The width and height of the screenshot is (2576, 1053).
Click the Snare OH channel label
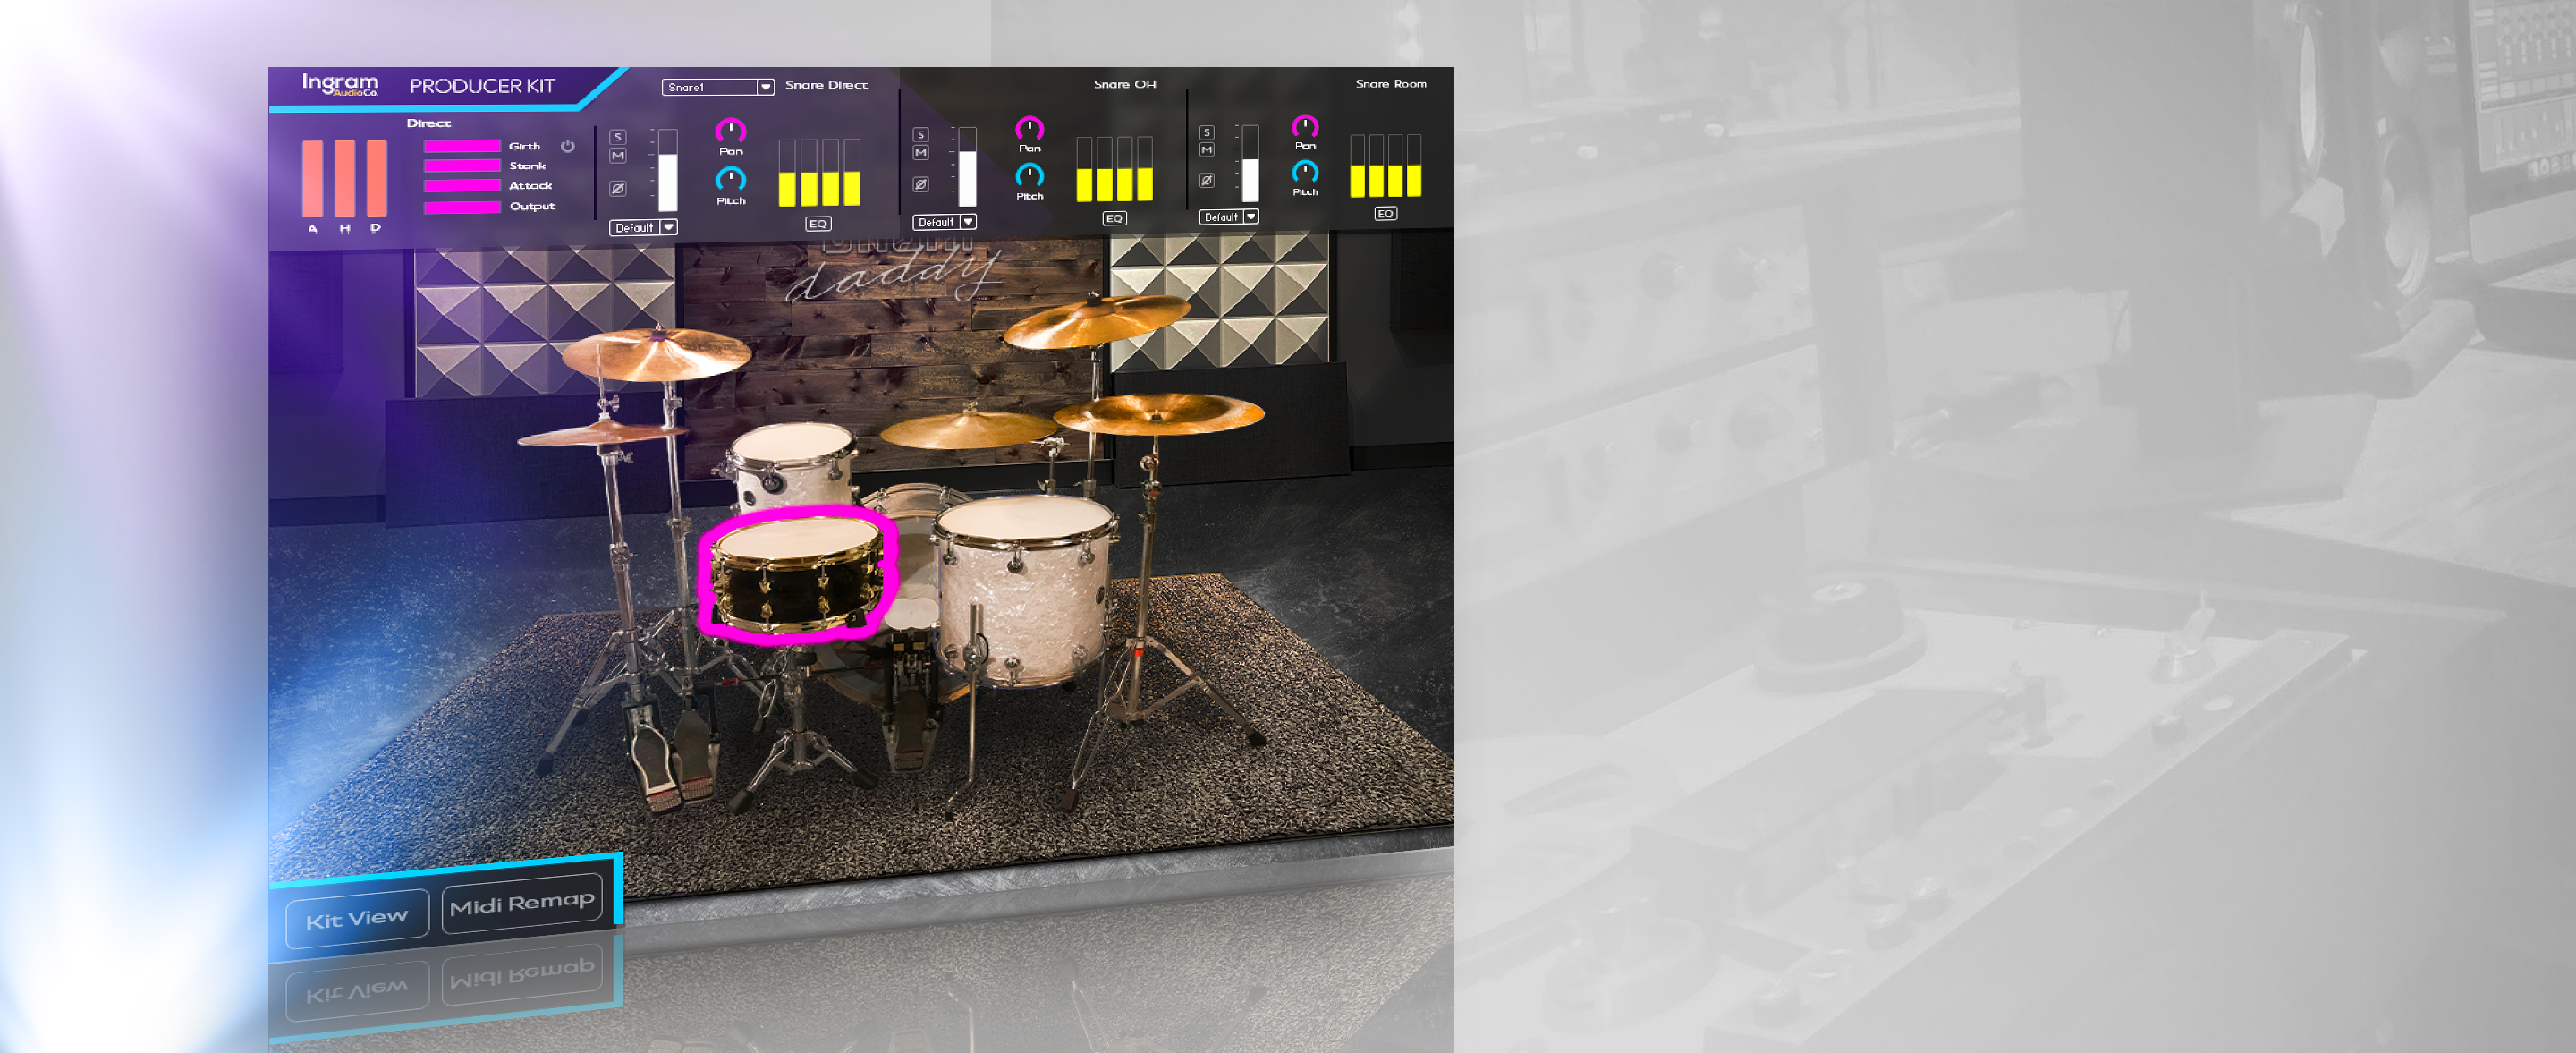pyautogui.click(x=1125, y=84)
